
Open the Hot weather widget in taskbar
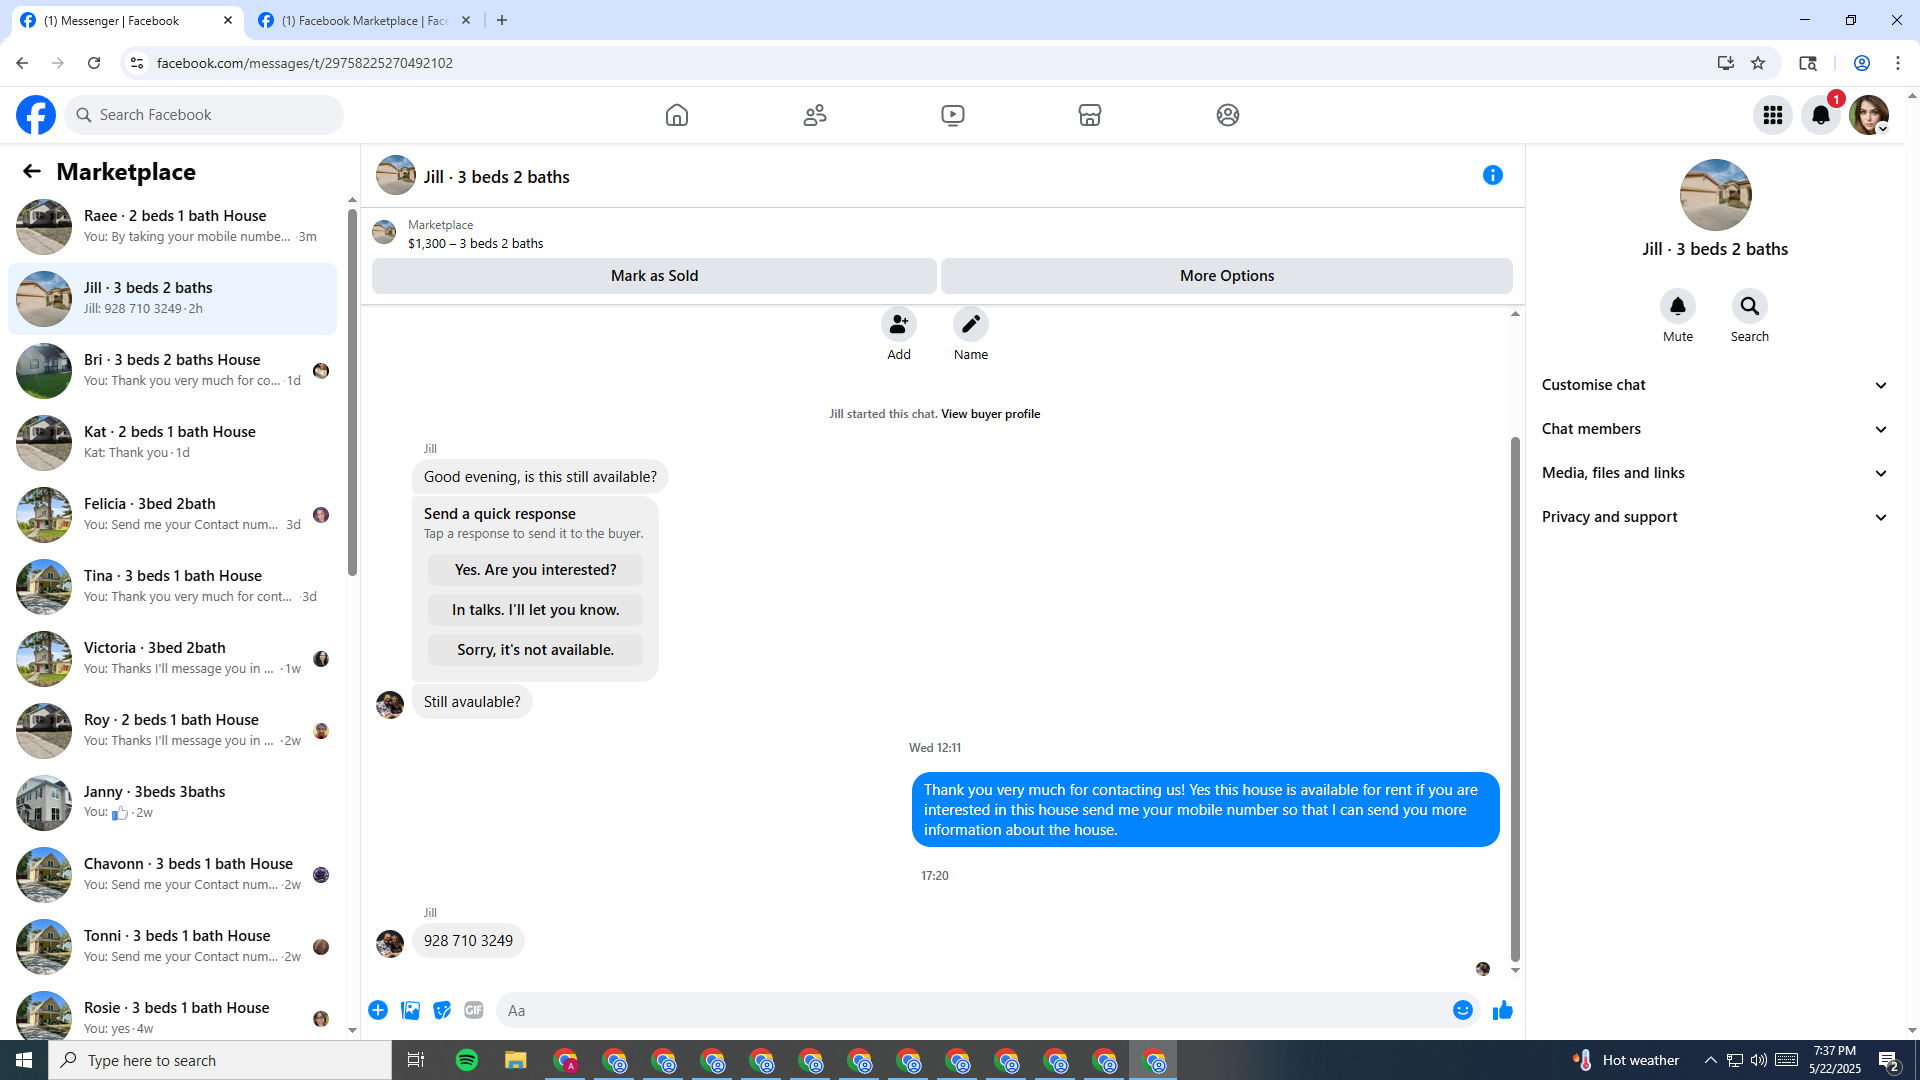[x=1626, y=1060]
